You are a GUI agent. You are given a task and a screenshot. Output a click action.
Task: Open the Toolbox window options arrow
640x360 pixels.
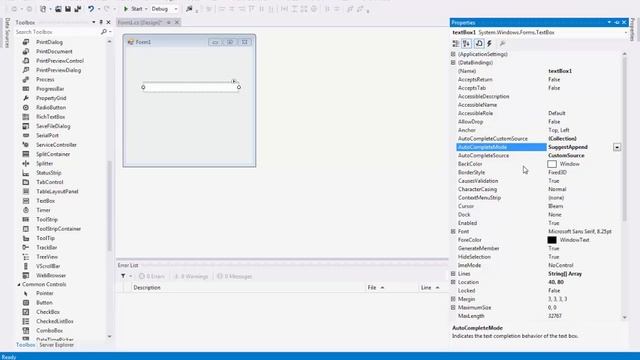94,22
